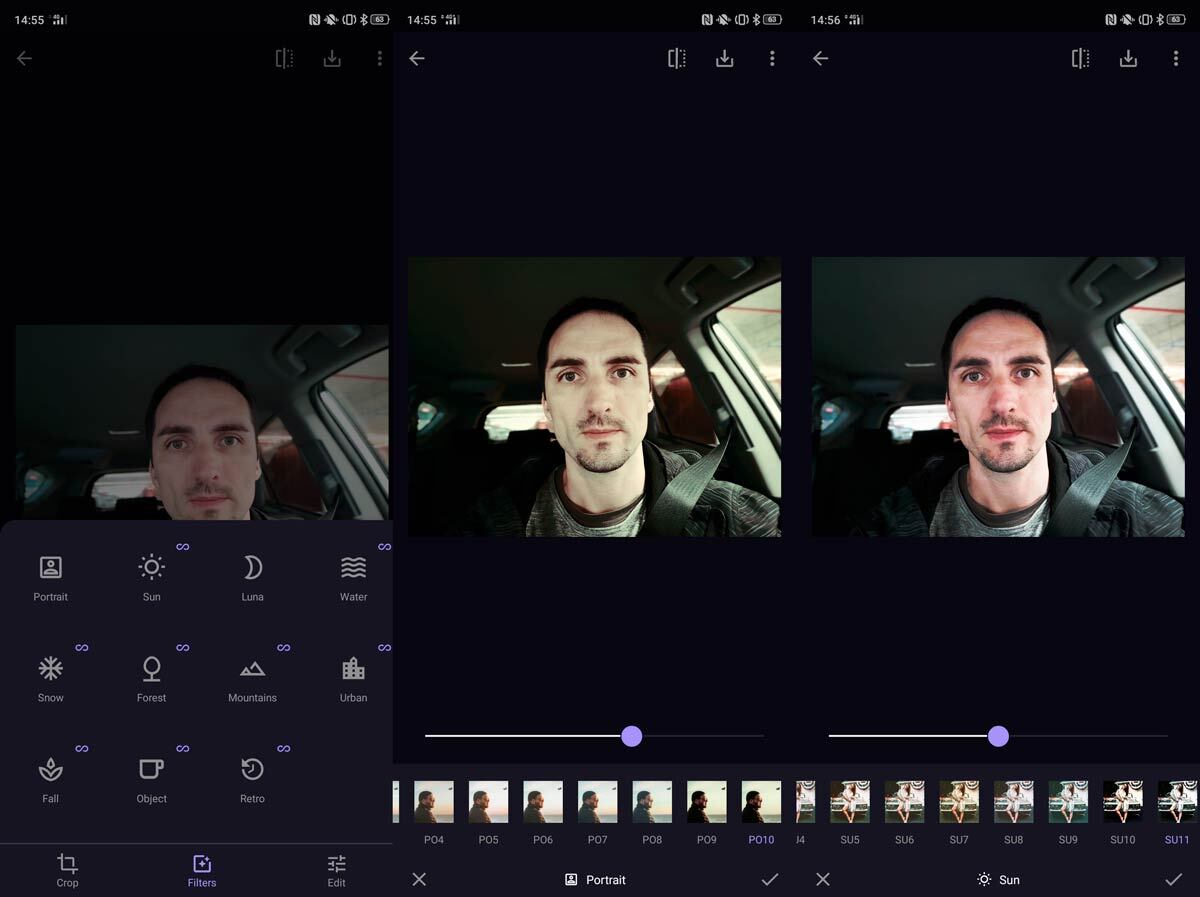This screenshot has width=1200, height=897.
Task: Select the PO4 filter preset
Action: coord(434,802)
